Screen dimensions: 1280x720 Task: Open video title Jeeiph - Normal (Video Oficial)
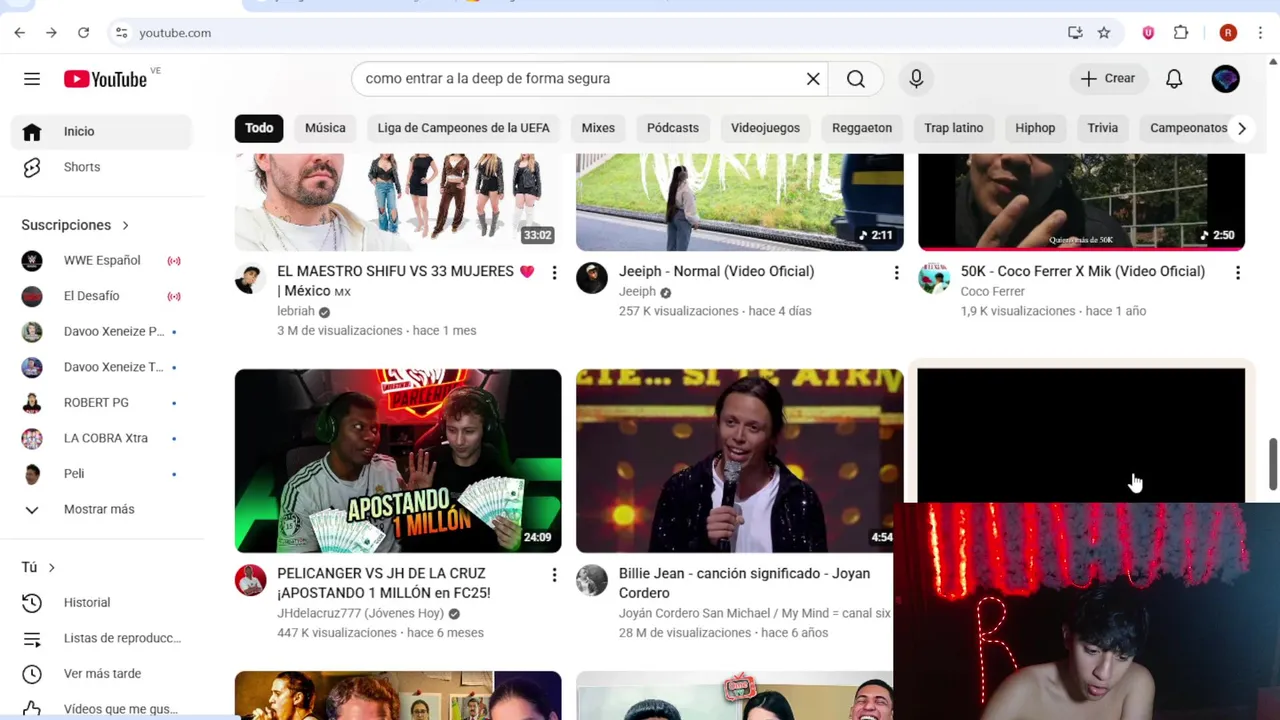pos(716,271)
